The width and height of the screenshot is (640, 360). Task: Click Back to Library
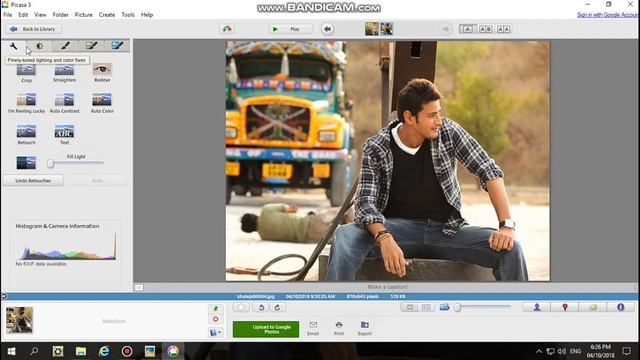34,29
